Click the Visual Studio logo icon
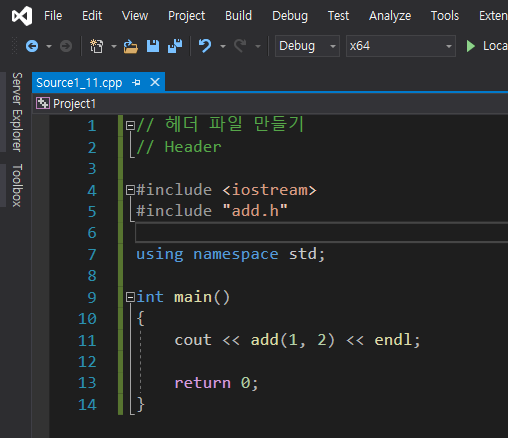 pyautogui.click(x=22, y=16)
